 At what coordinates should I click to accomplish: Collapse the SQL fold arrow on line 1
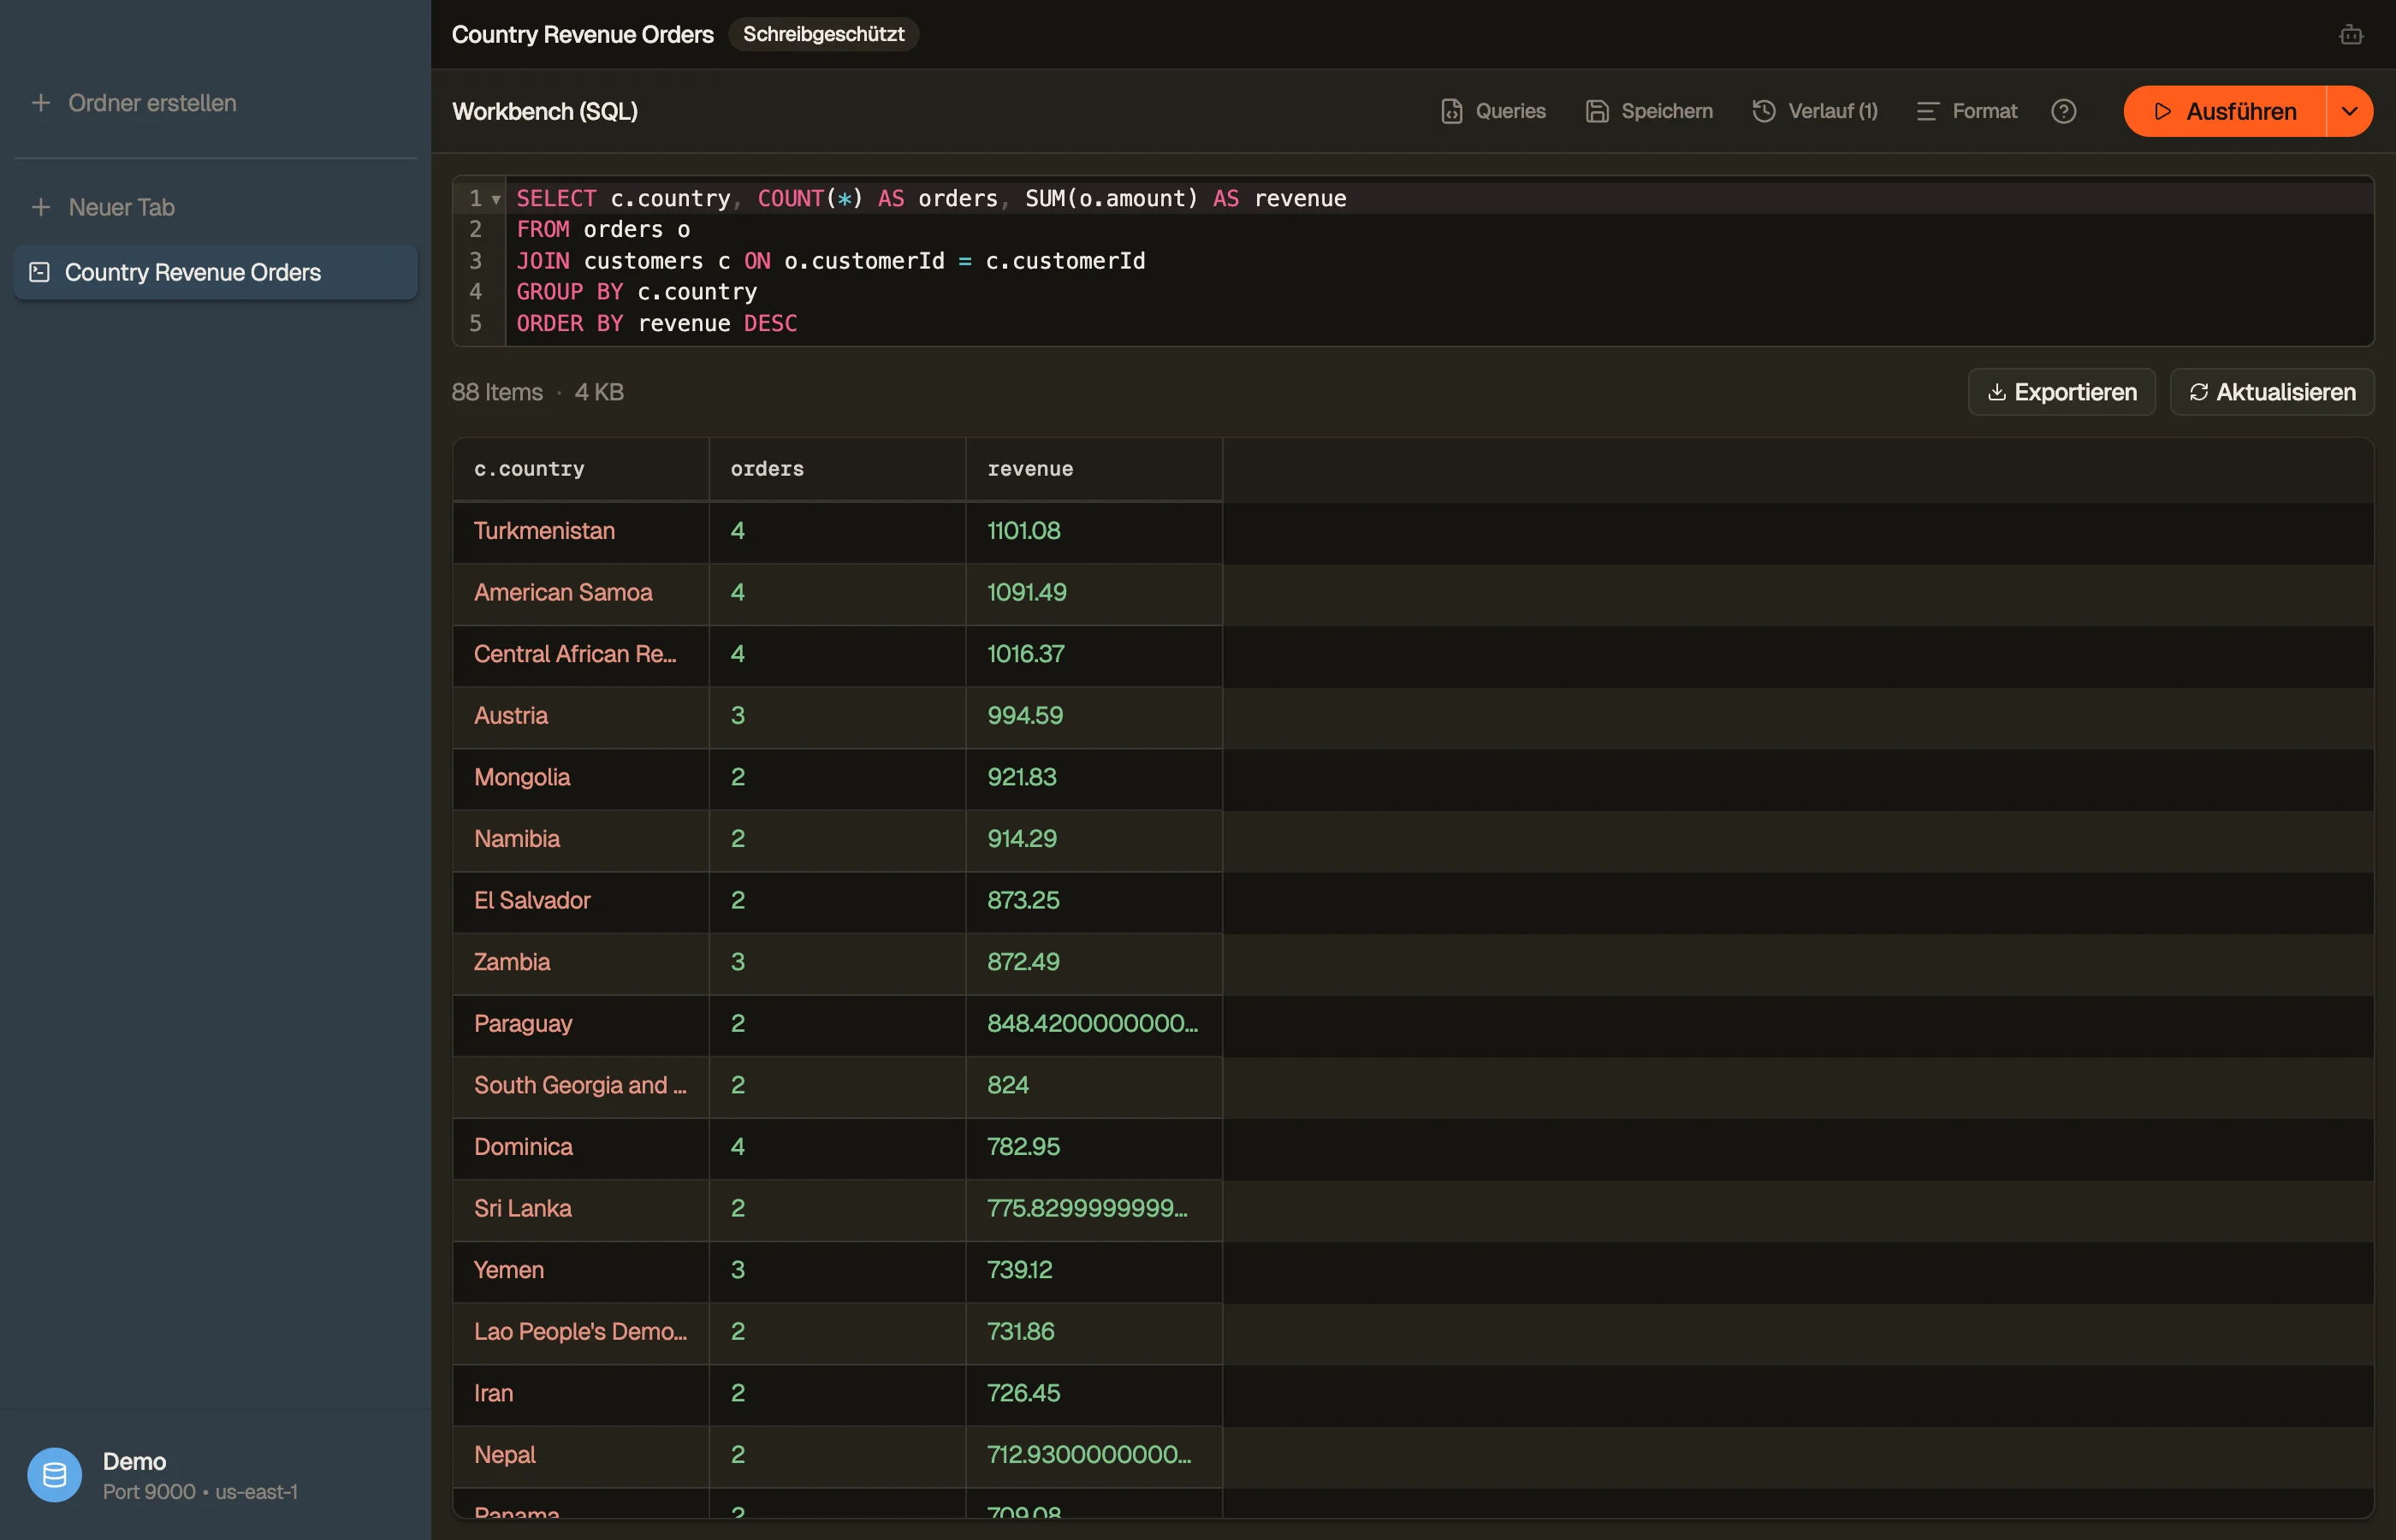[x=496, y=199]
